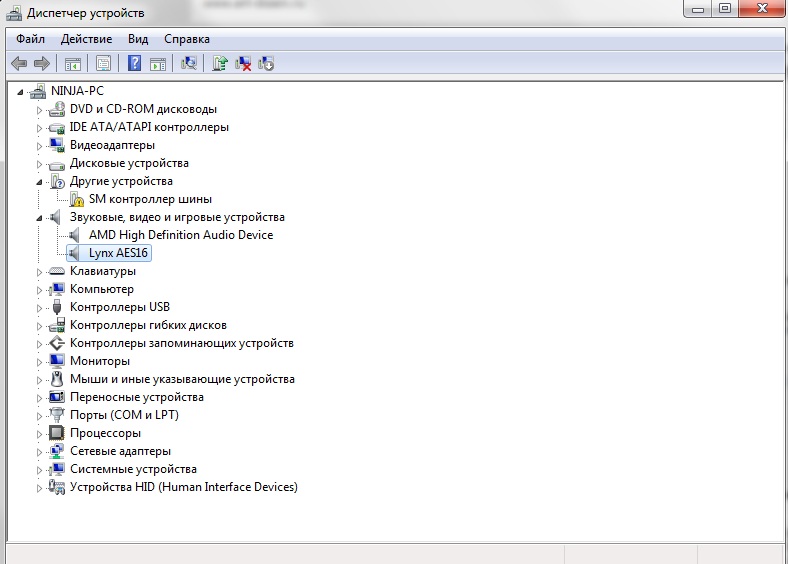Click the Контроллеры USB label
Screen dimensions: 788x564
point(120,307)
